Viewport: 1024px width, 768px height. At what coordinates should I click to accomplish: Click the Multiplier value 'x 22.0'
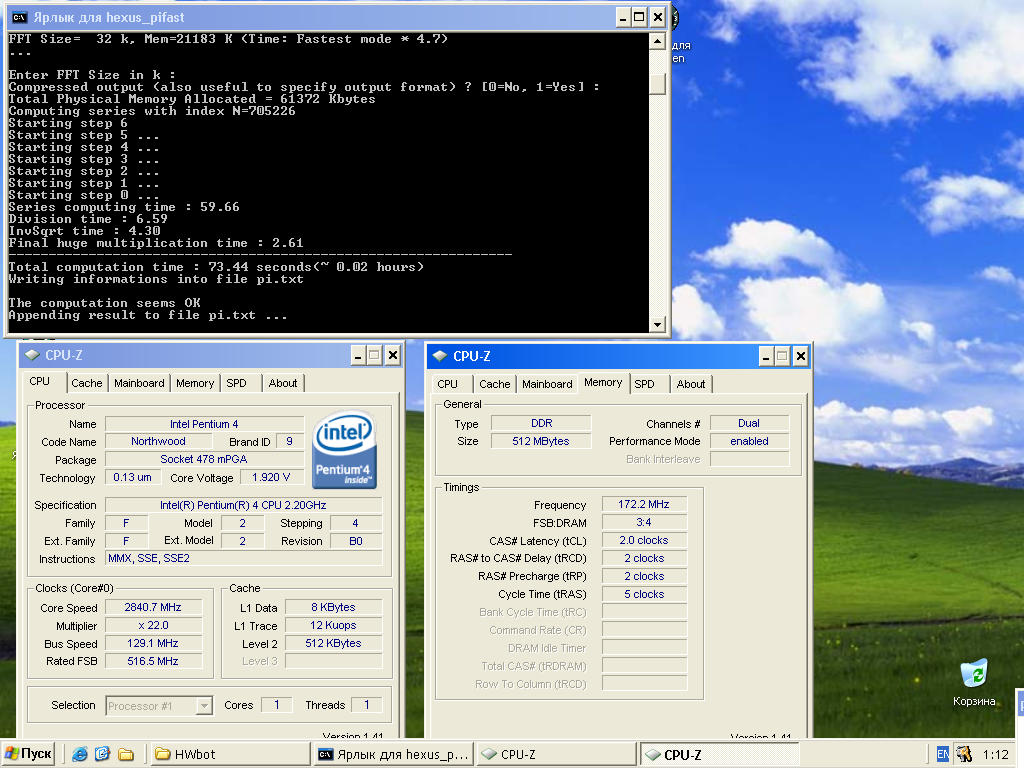[x=153, y=626]
